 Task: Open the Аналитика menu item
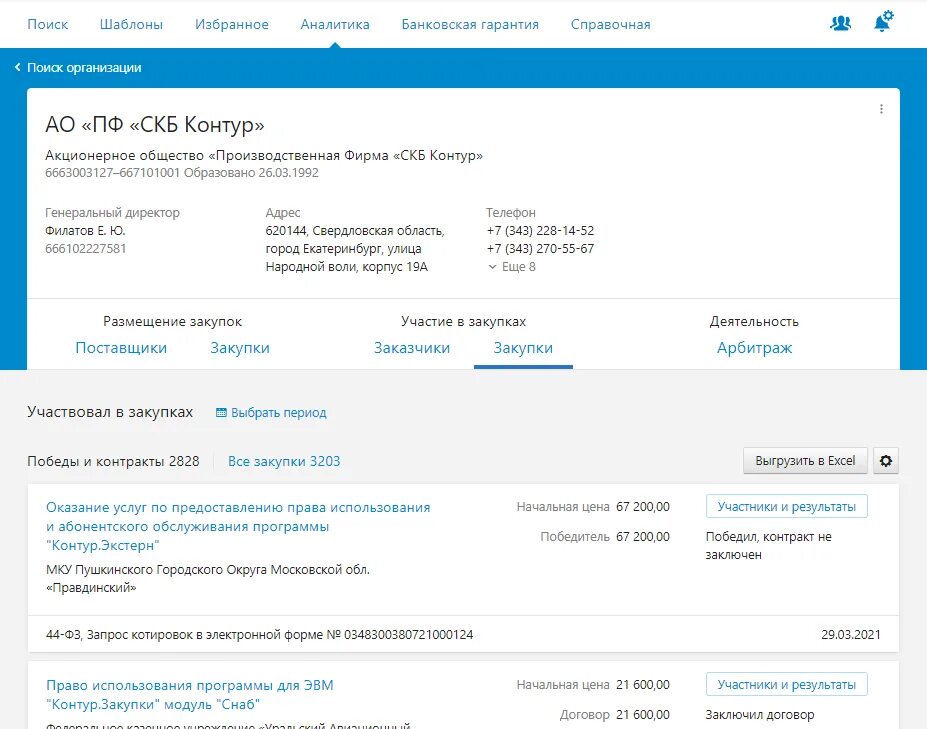pyautogui.click(x=335, y=24)
